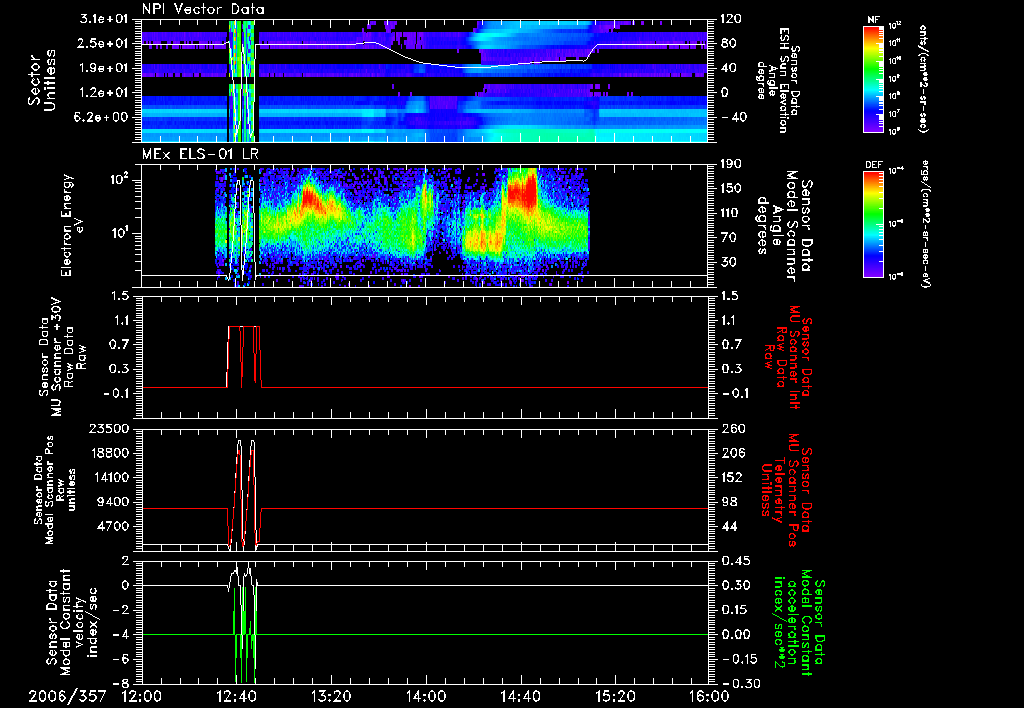The image size is (1024, 708).
Task: Click the "14:00" time axis label
Action: pyautogui.click(x=426, y=697)
